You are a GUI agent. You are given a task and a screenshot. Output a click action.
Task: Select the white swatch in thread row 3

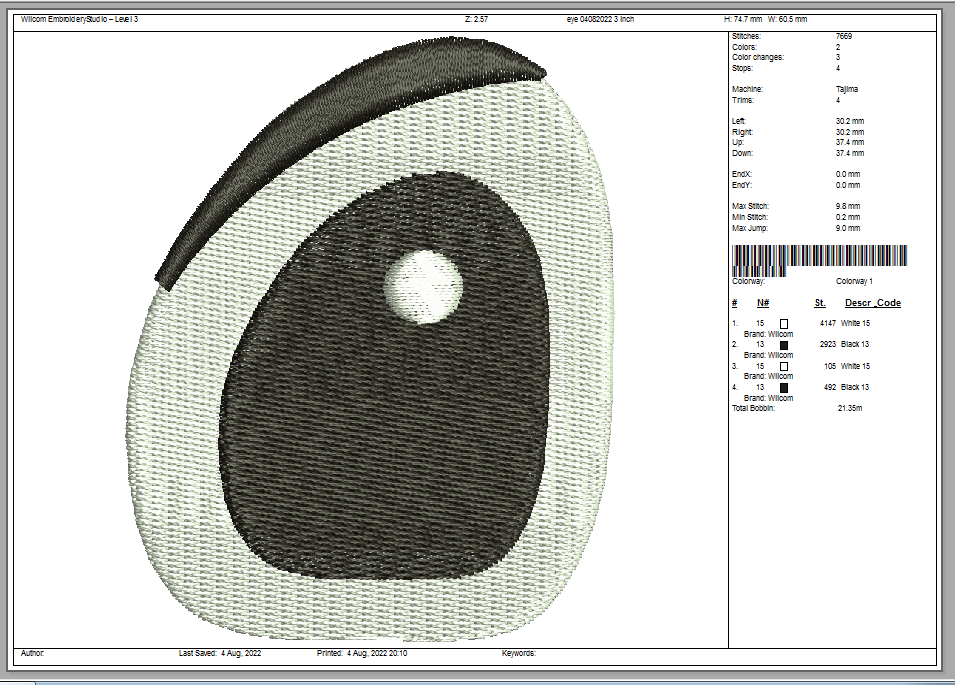784,366
